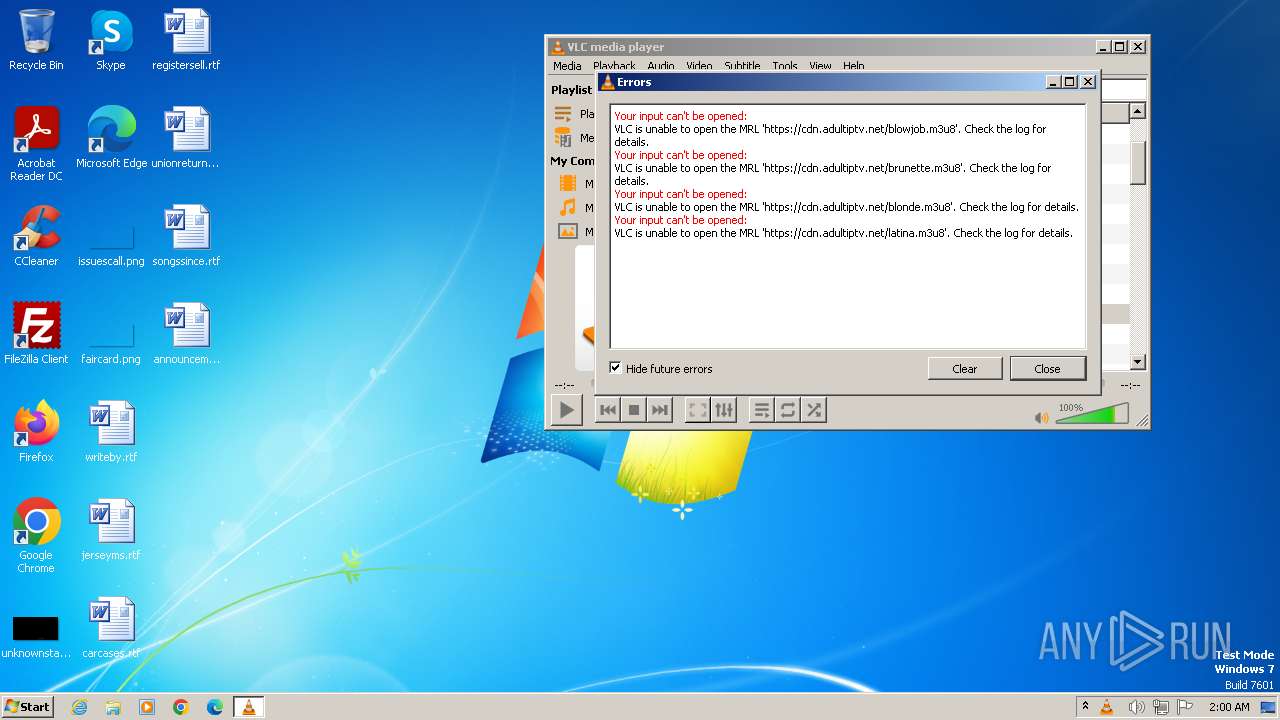Open Internet Explorer from the taskbar

(79, 707)
